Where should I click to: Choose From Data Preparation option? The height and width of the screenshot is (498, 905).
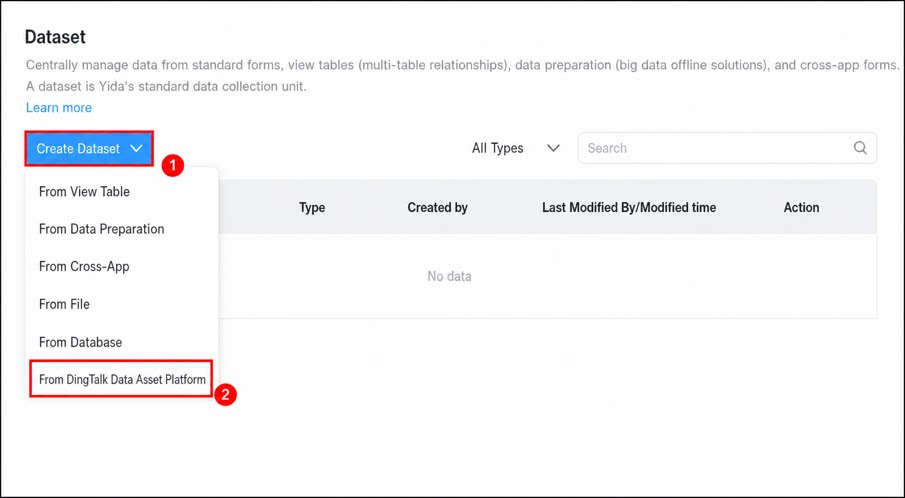tap(102, 229)
